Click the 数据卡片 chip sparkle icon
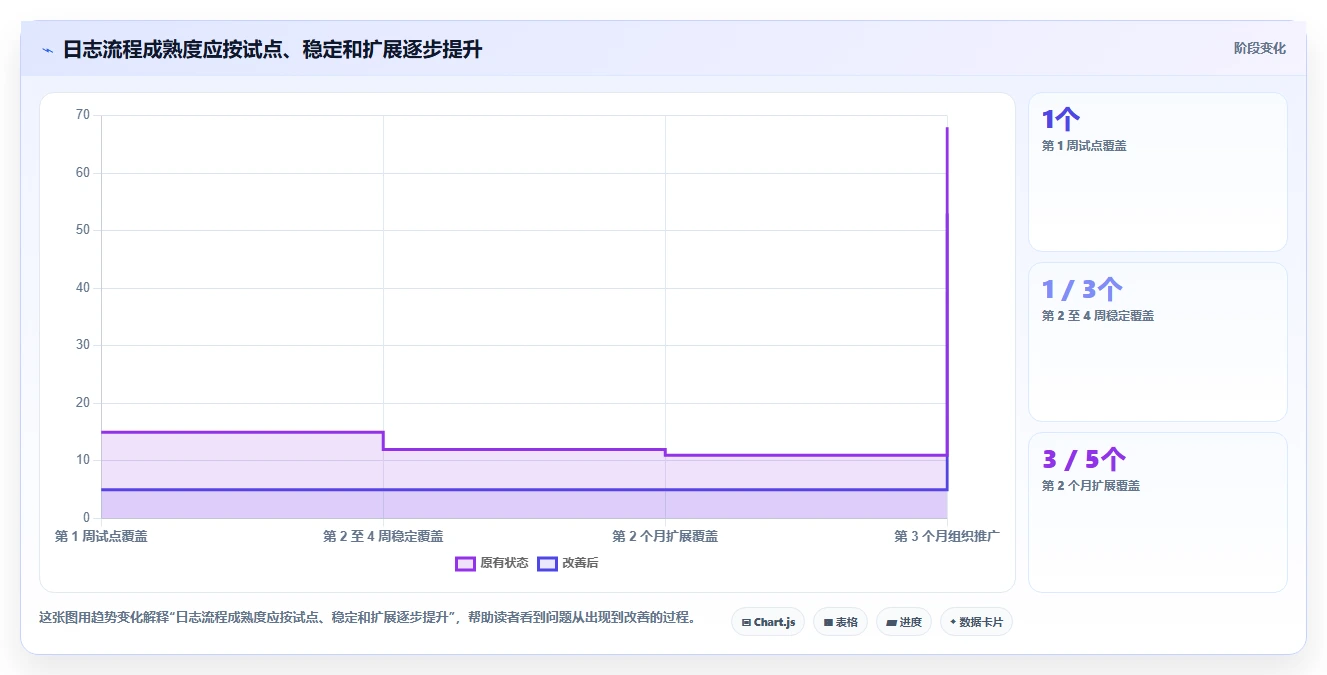 pos(953,622)
